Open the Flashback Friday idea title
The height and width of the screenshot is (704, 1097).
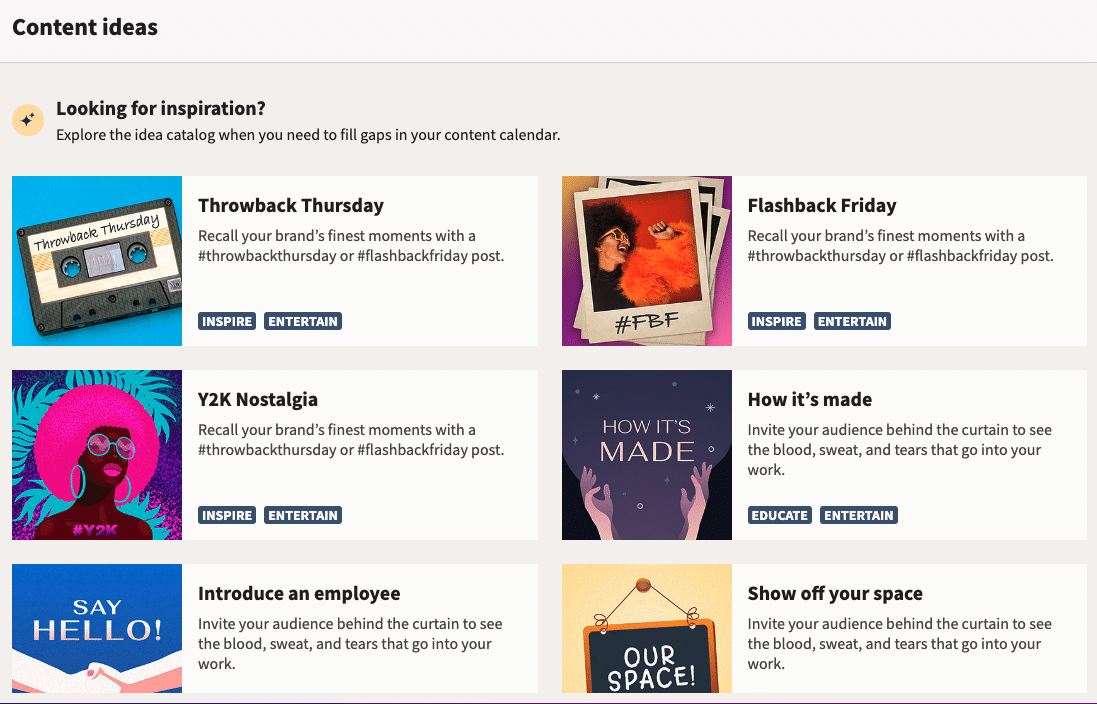point(822,206)
